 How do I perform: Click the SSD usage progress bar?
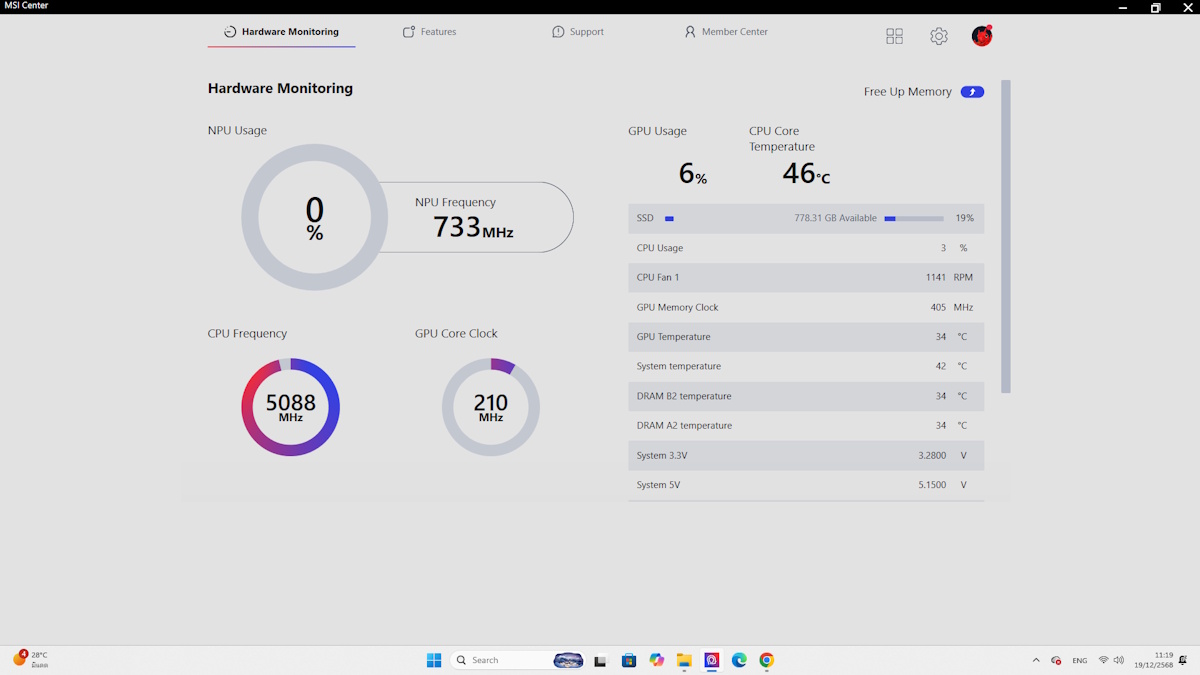click(x=913, y=218)
